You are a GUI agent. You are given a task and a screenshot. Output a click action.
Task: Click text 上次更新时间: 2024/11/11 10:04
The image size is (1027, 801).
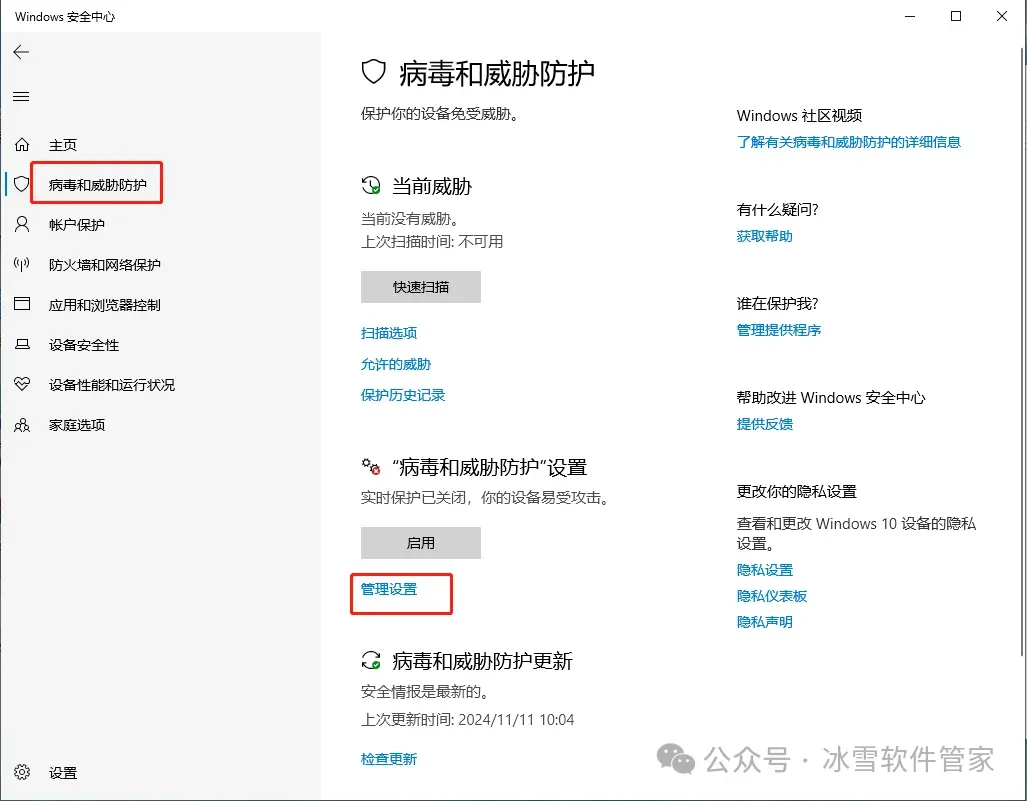click(x=467, y=720)
